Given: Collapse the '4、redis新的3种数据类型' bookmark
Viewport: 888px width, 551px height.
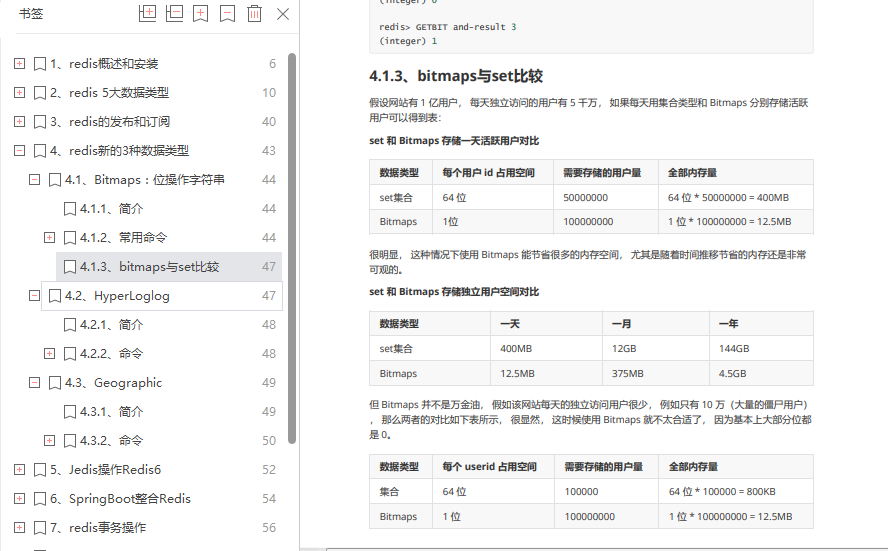Looking at the screenshot, I should [19, 150].
